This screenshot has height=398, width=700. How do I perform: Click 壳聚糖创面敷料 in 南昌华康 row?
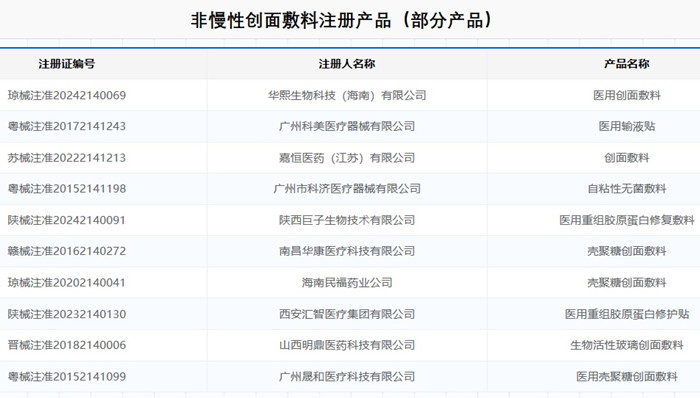(x=627, y=251)
